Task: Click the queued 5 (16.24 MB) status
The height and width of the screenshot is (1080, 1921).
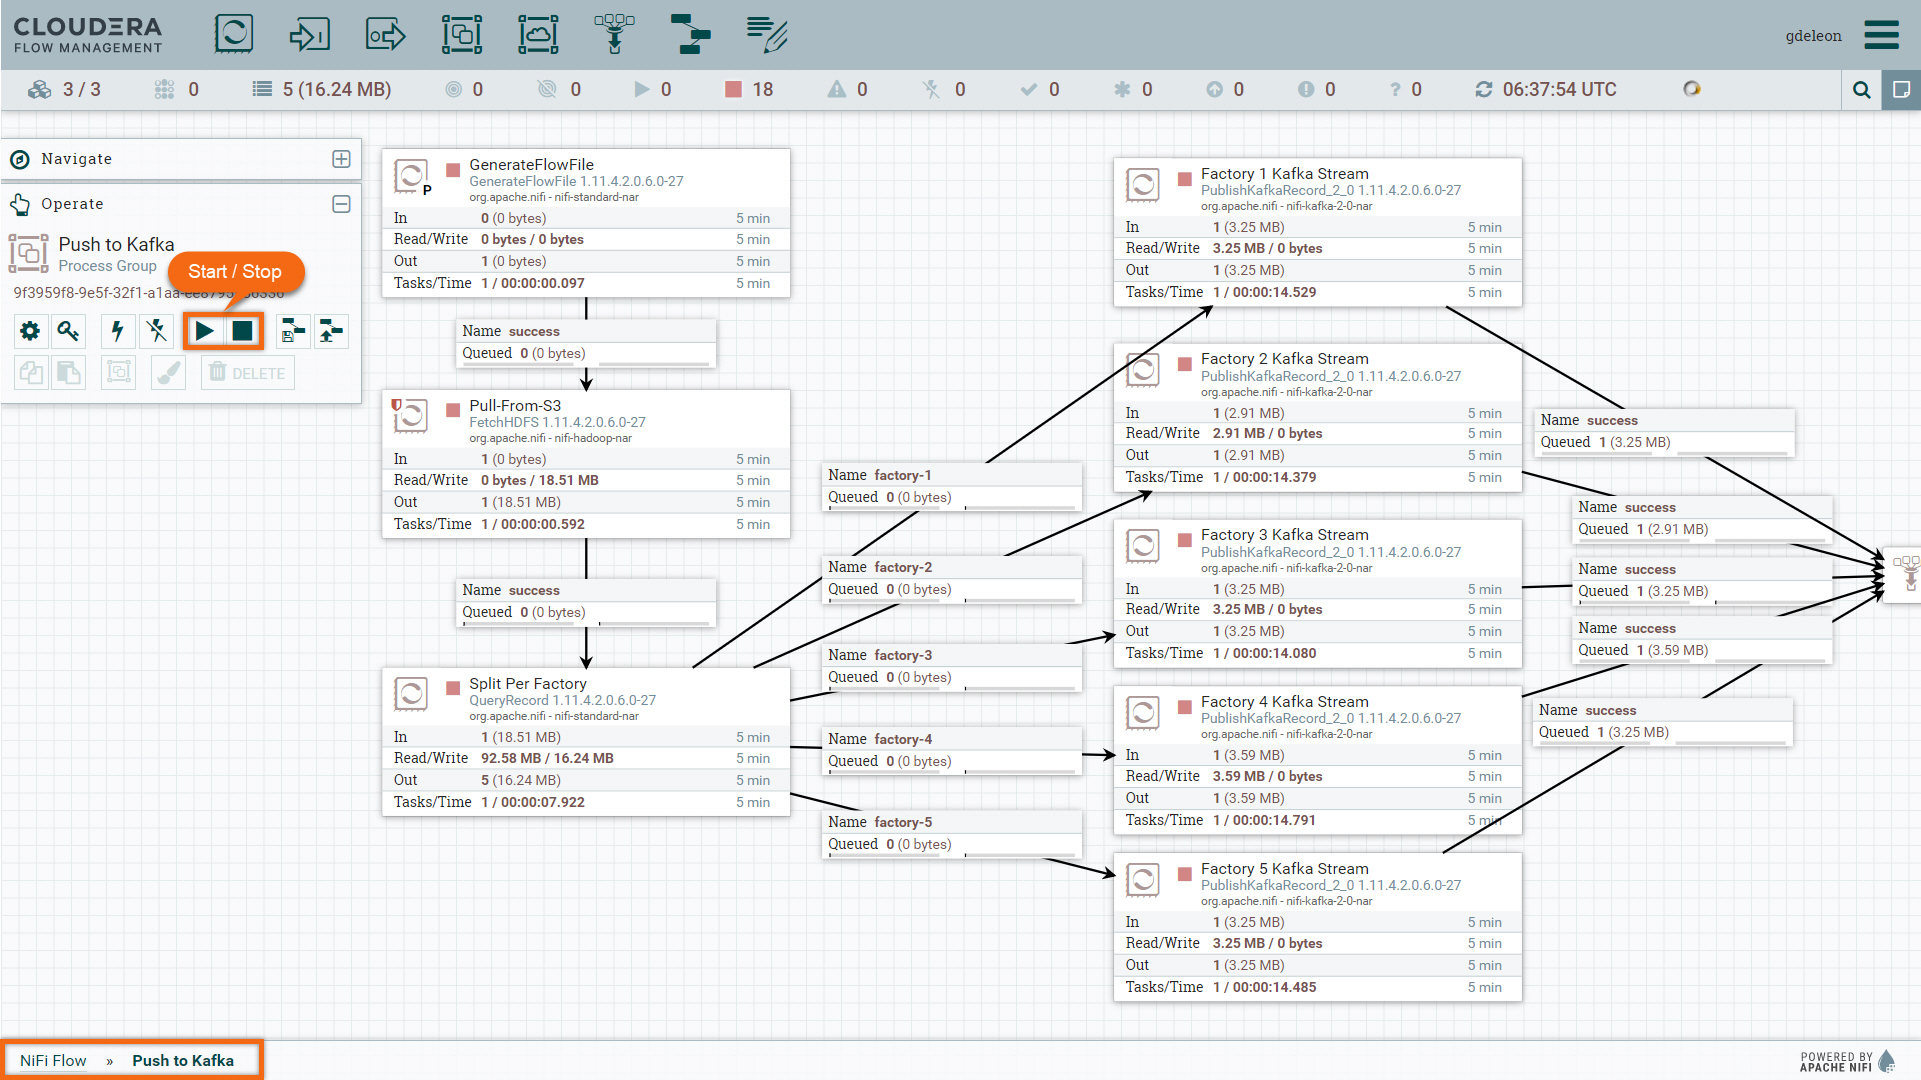Action: coord(321,90)
